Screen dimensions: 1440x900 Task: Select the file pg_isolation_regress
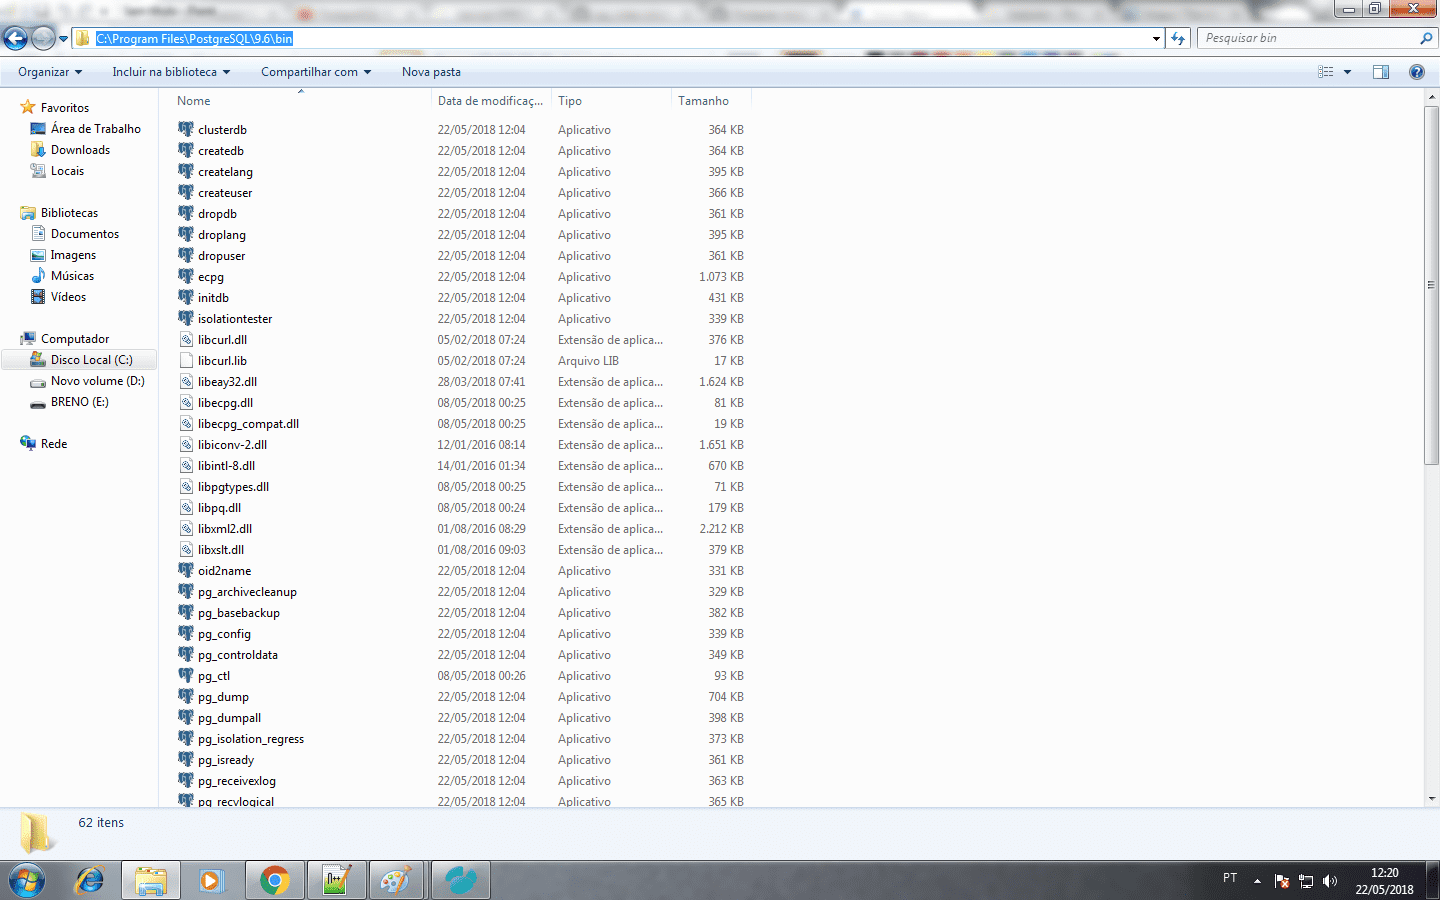click(x=251, y=738)
